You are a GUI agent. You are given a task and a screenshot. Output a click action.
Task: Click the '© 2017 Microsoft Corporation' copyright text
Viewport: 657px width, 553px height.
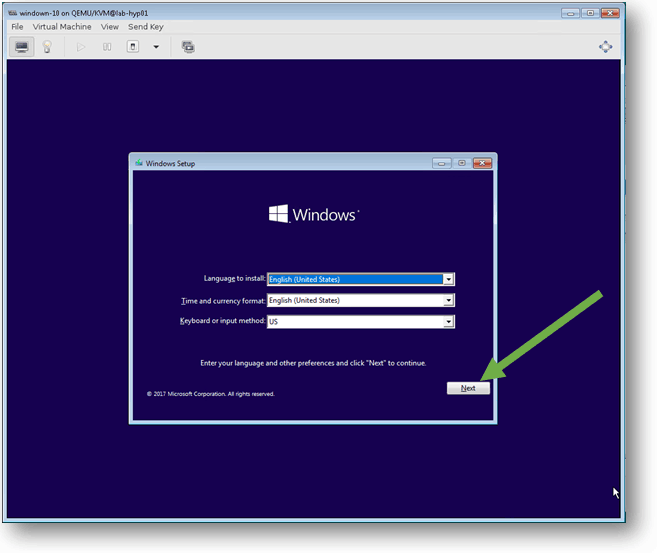point(210,394)
